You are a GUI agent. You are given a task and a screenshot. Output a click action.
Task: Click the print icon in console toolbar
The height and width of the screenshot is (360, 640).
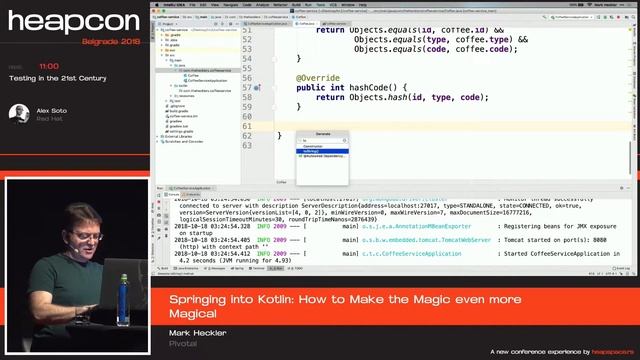pyautogui.click(x=166, y=229)
